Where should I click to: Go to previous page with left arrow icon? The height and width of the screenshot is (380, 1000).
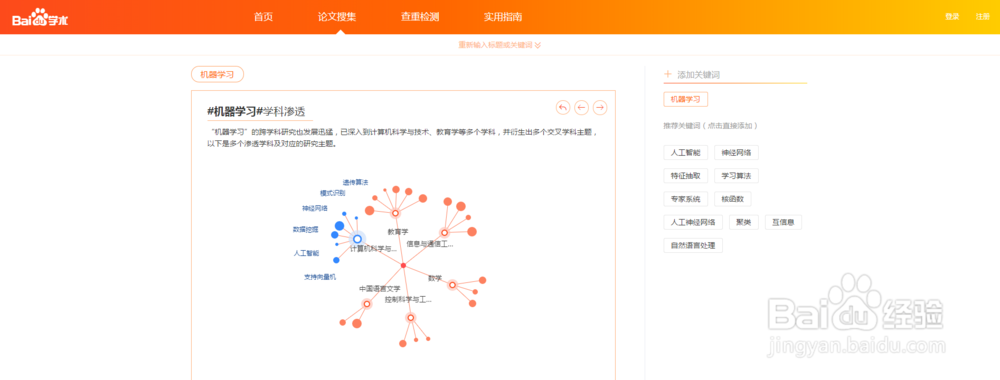coord(581,108)
